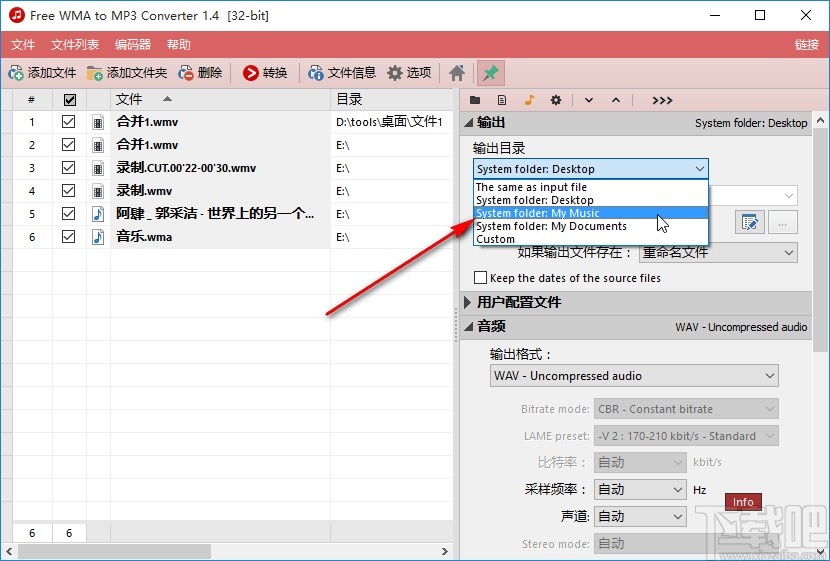Select the file 录制.wmv
Viewport: 830px width, 561px height.
(144, 191)
